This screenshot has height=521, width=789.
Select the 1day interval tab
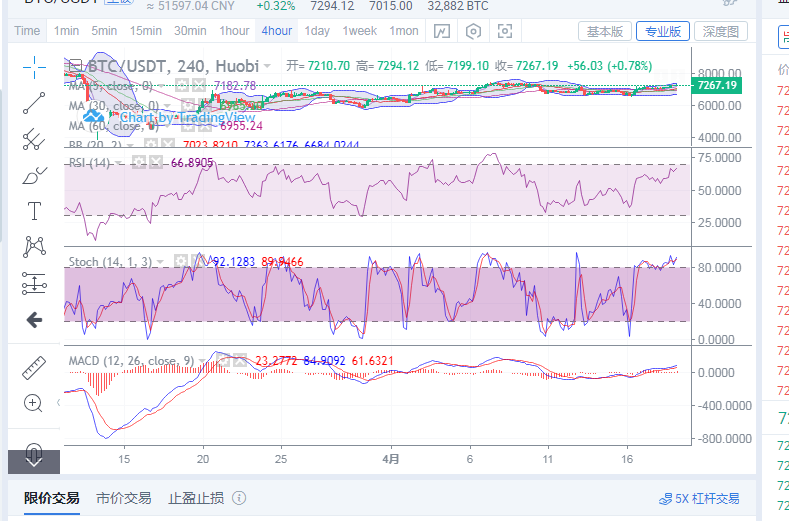point(317,31)
